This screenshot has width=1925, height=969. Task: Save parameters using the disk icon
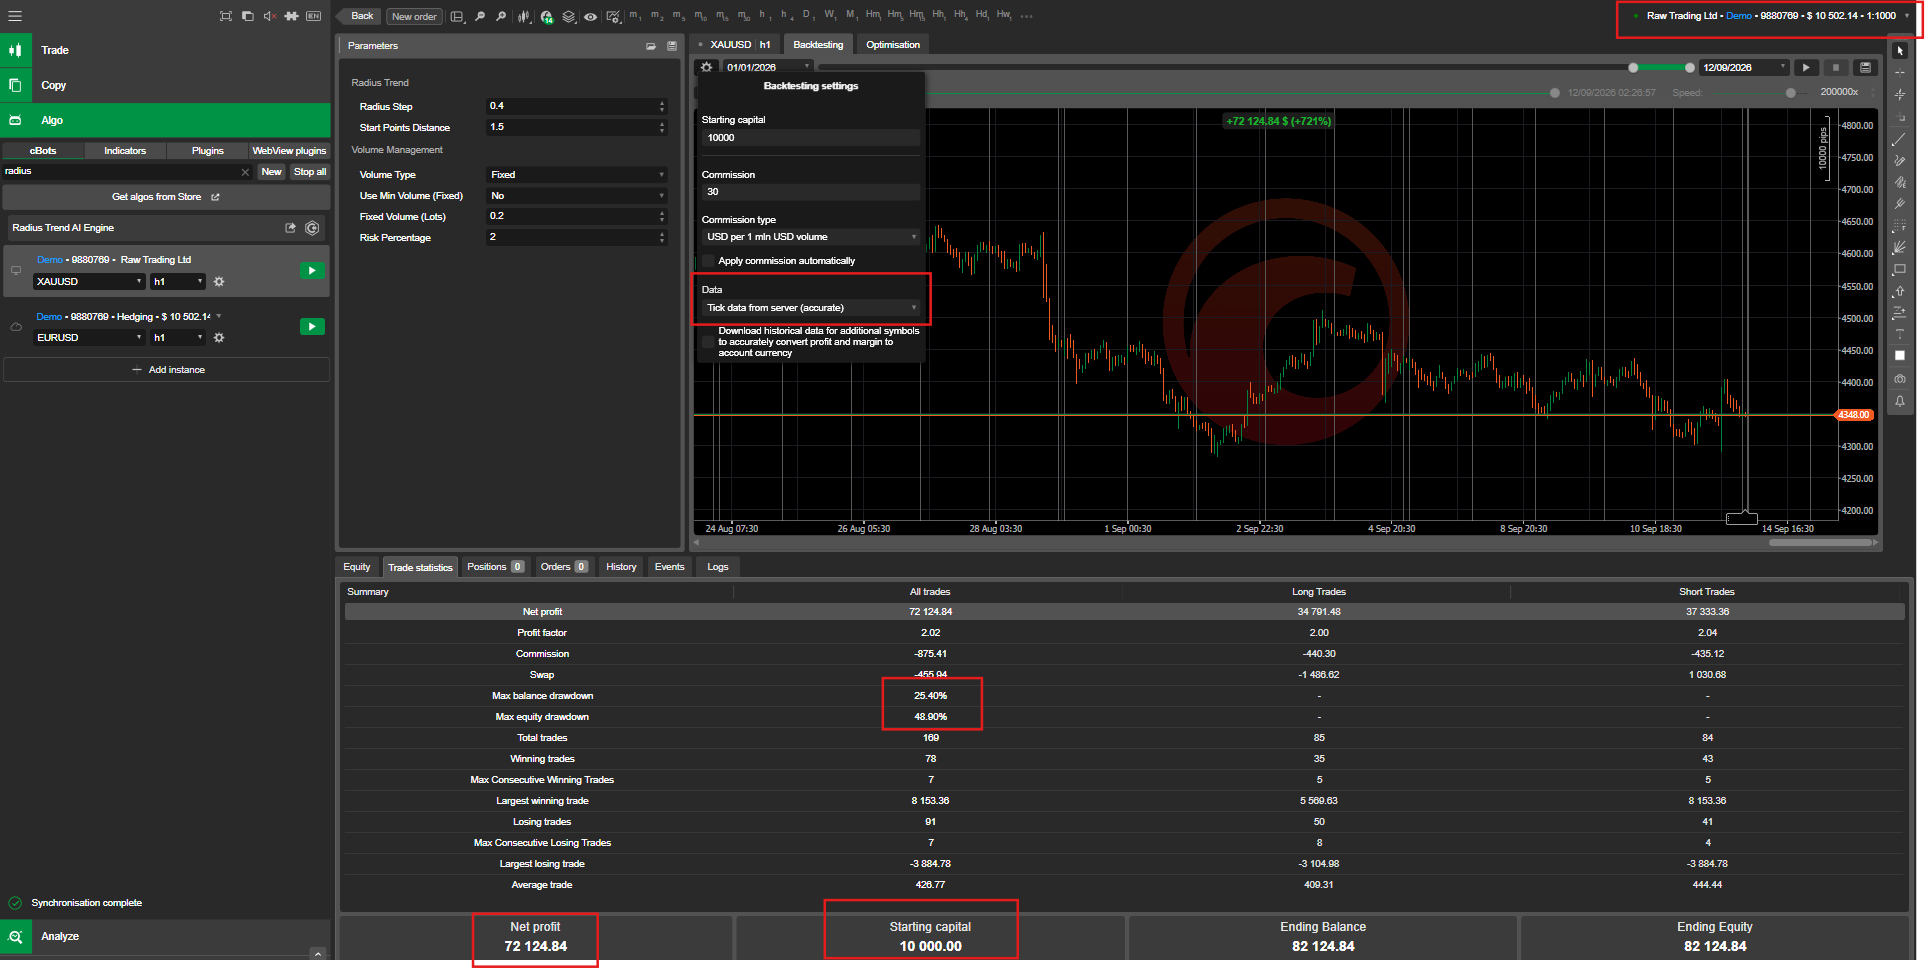pyautogui.click(x=672, y=46)
